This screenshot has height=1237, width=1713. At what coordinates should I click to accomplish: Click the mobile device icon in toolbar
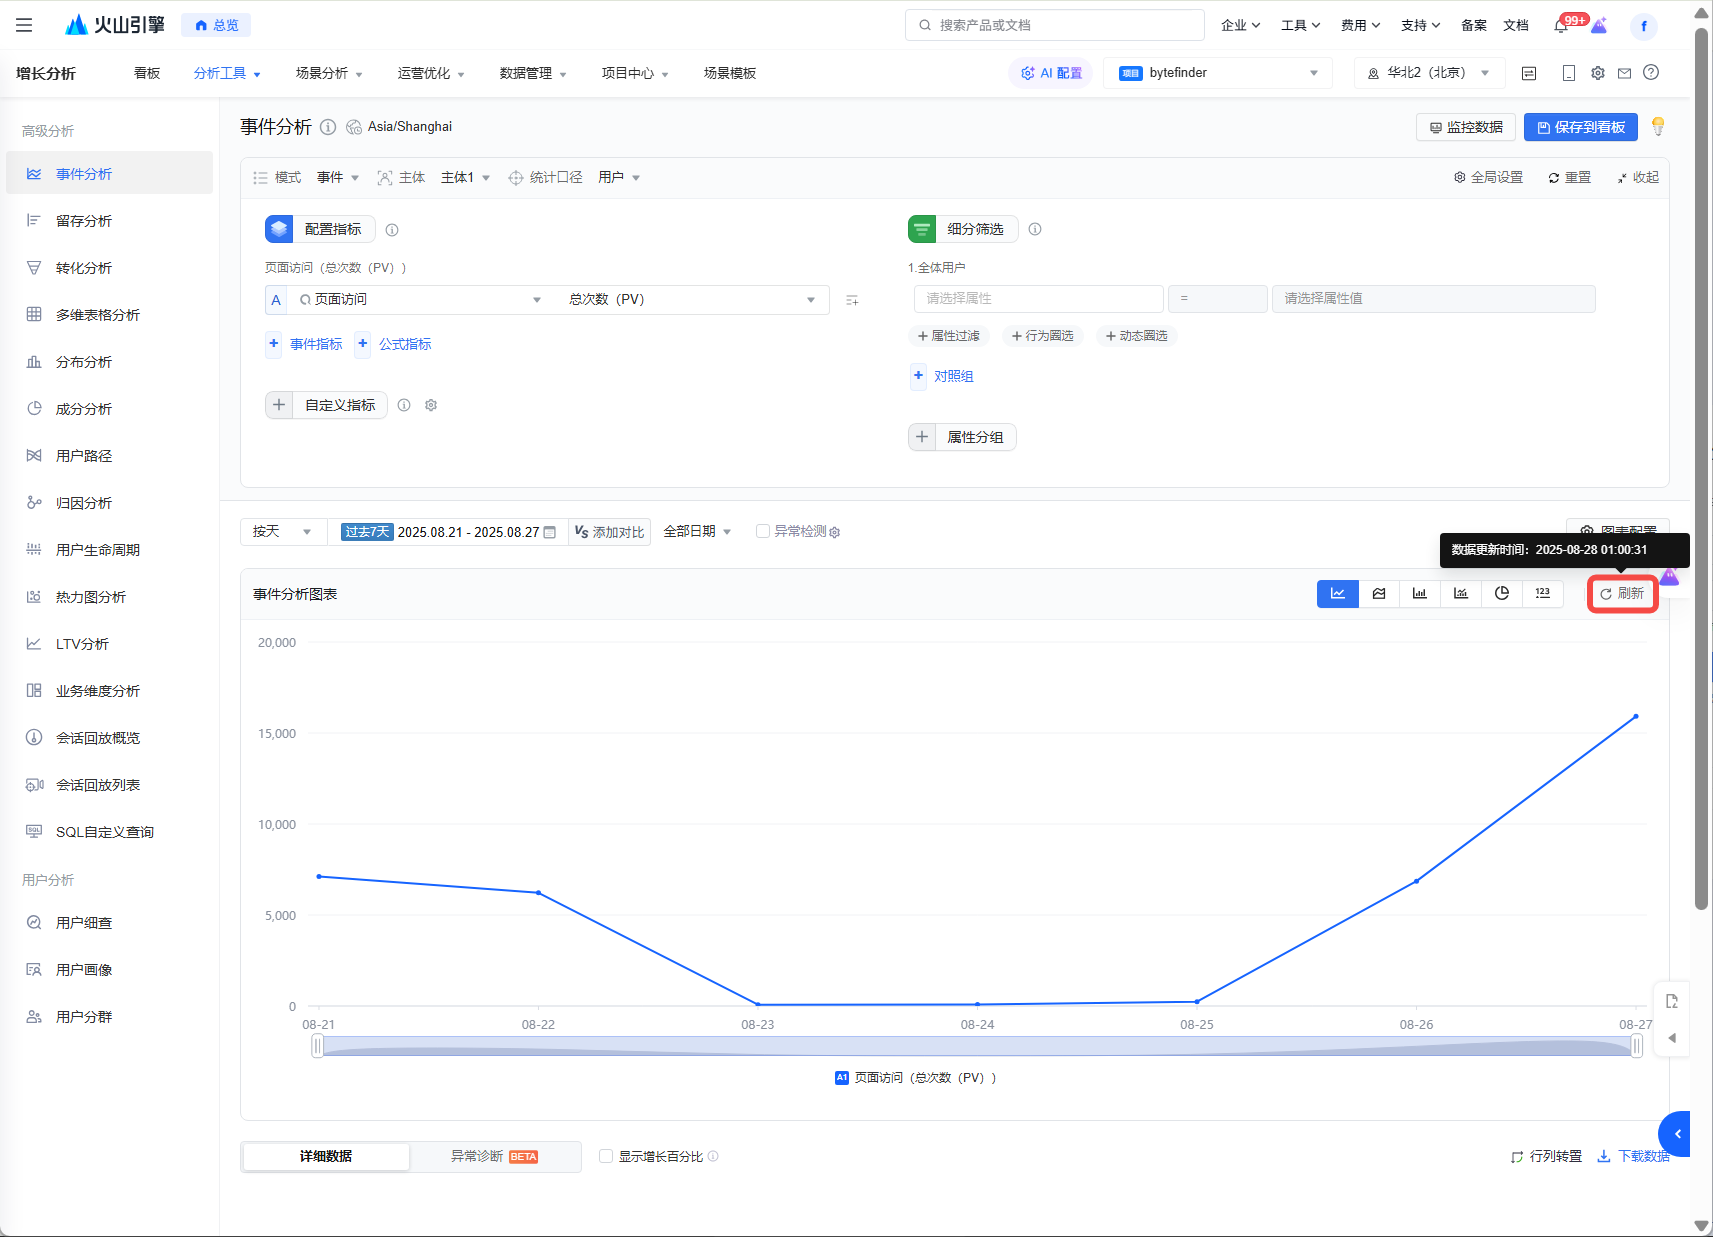(x=1568, y=73)
